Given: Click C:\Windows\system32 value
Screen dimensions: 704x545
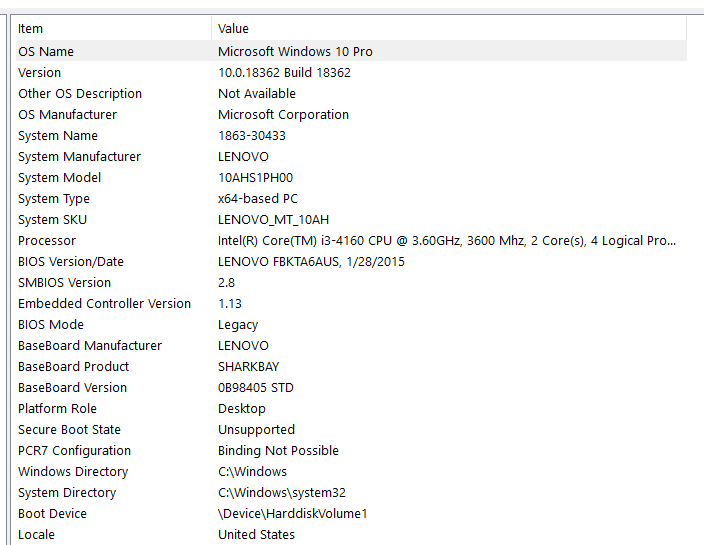Looking at the screenshot, I should click(x=282, y=493).
